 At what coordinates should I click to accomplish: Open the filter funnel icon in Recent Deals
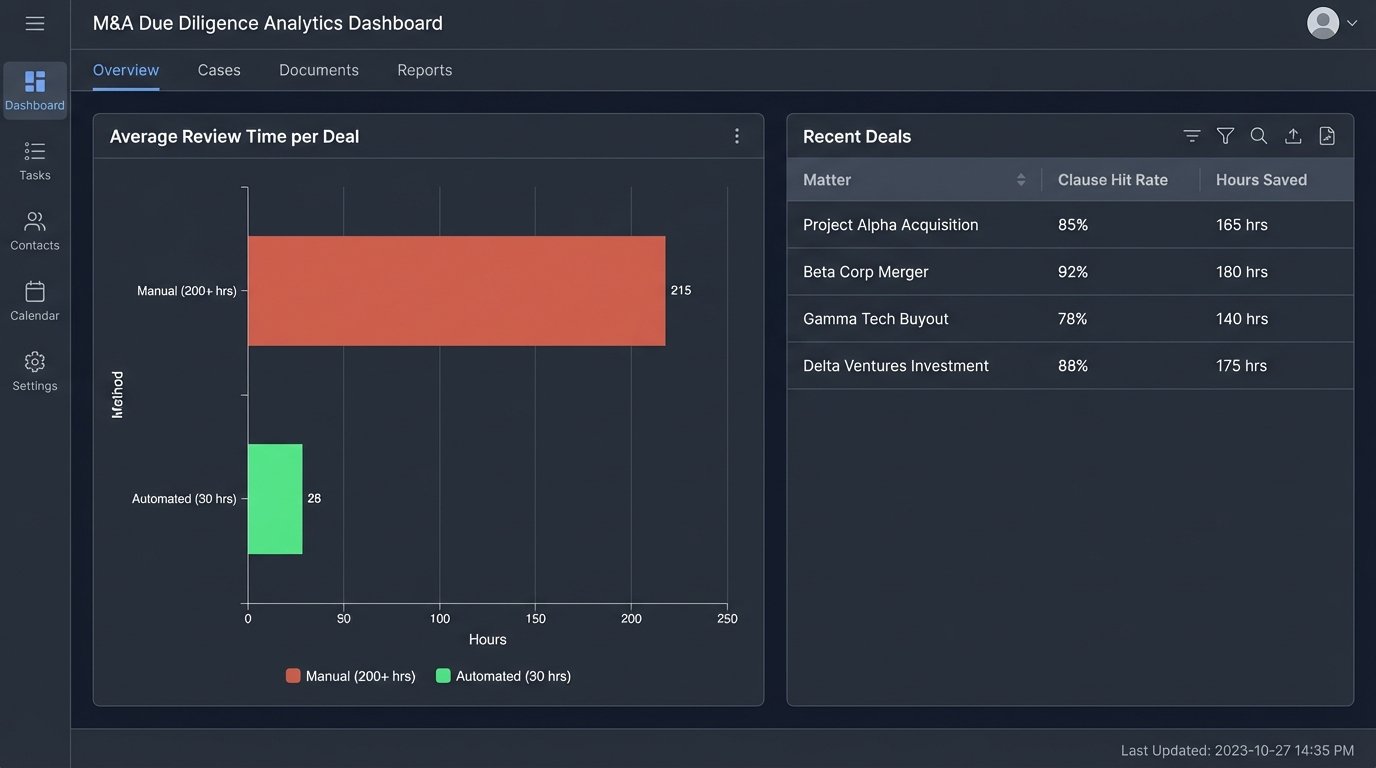pyautogui.click(x=1225, y=135)
